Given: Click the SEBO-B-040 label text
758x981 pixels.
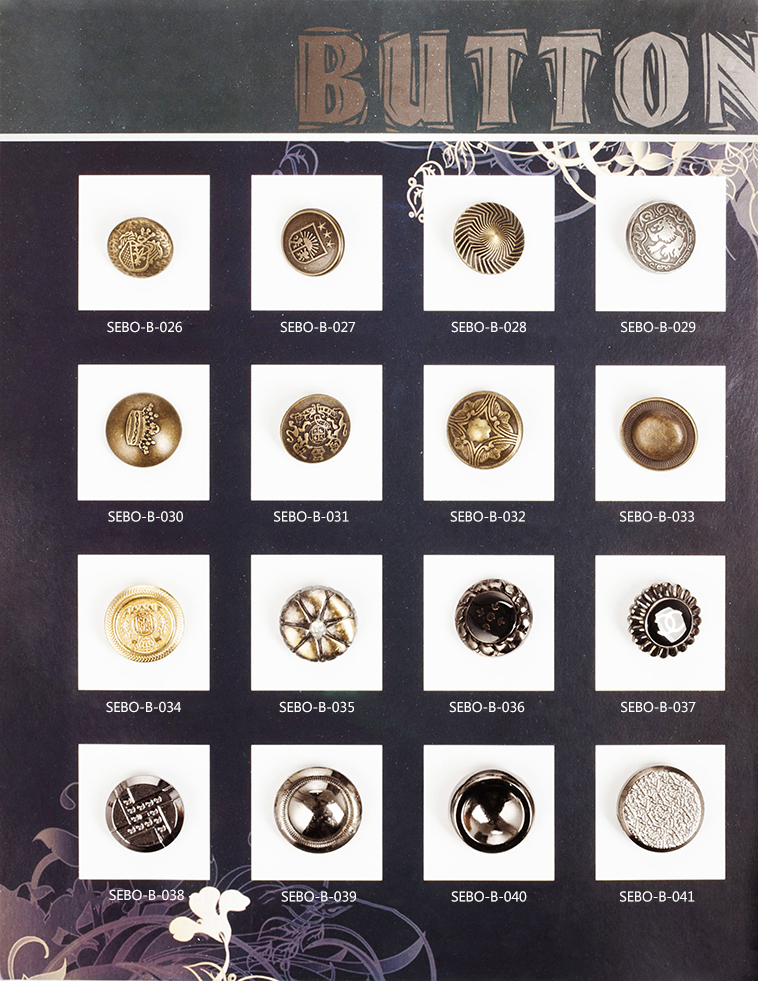Looking at the screenshot, I should [x=488, y=897].
